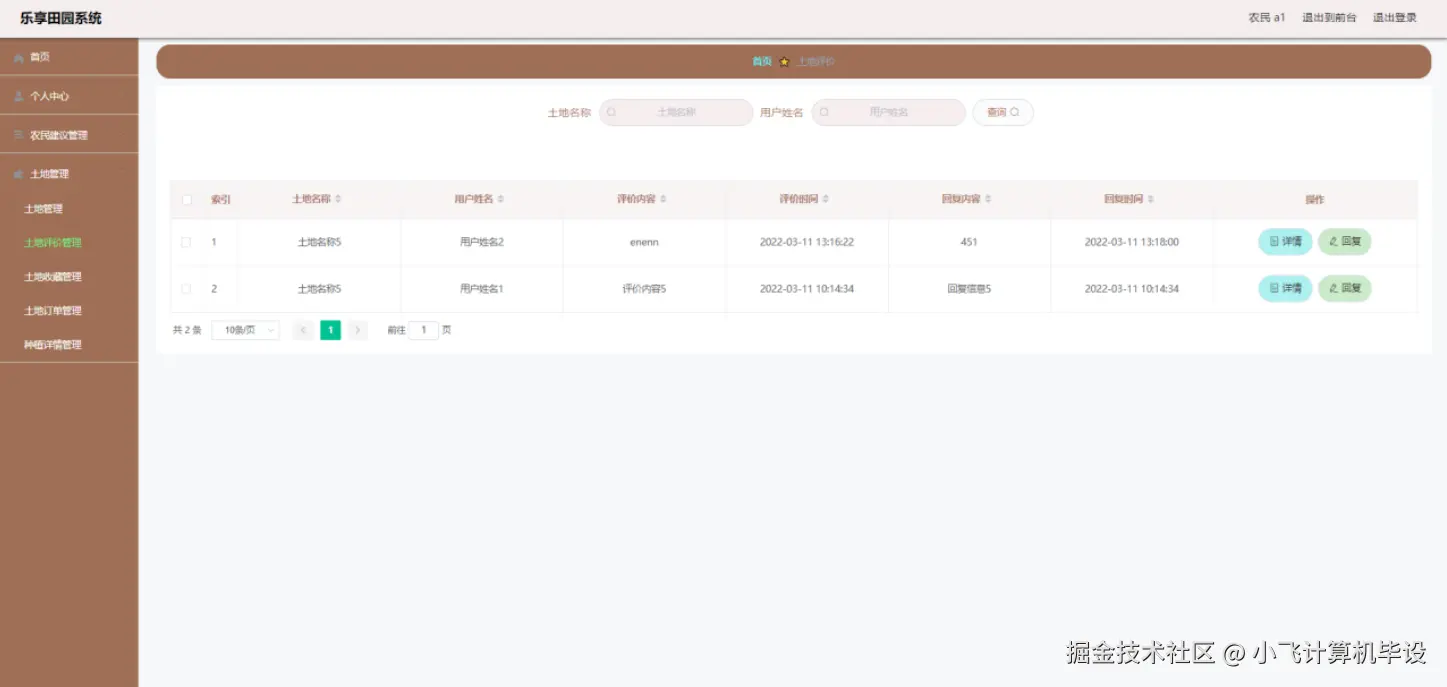This screenshot has height=687, width=1447.
Task: Click the 用户姓名2 cell
Action: coord(482,242)
